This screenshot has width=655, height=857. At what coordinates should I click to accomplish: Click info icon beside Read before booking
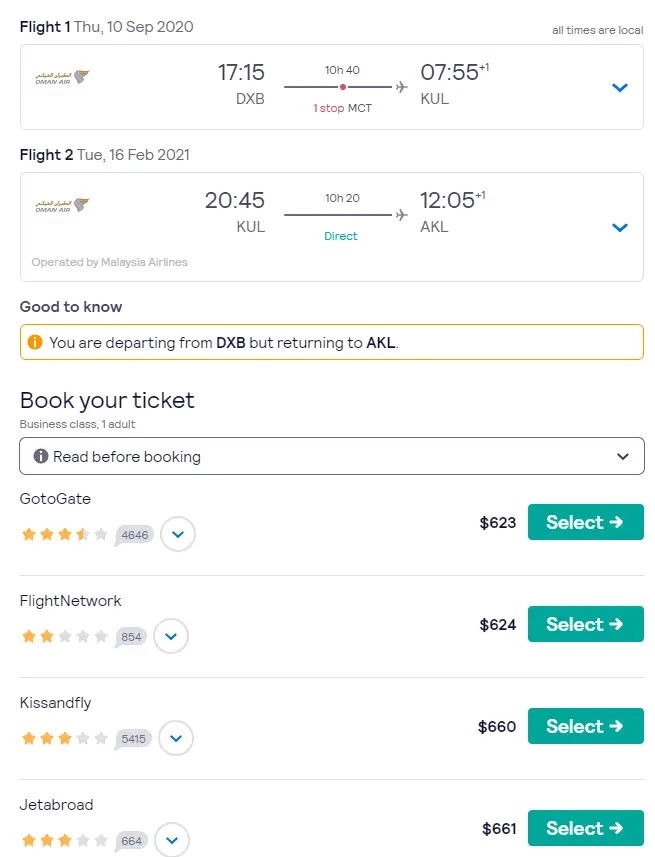click(41, 456)
